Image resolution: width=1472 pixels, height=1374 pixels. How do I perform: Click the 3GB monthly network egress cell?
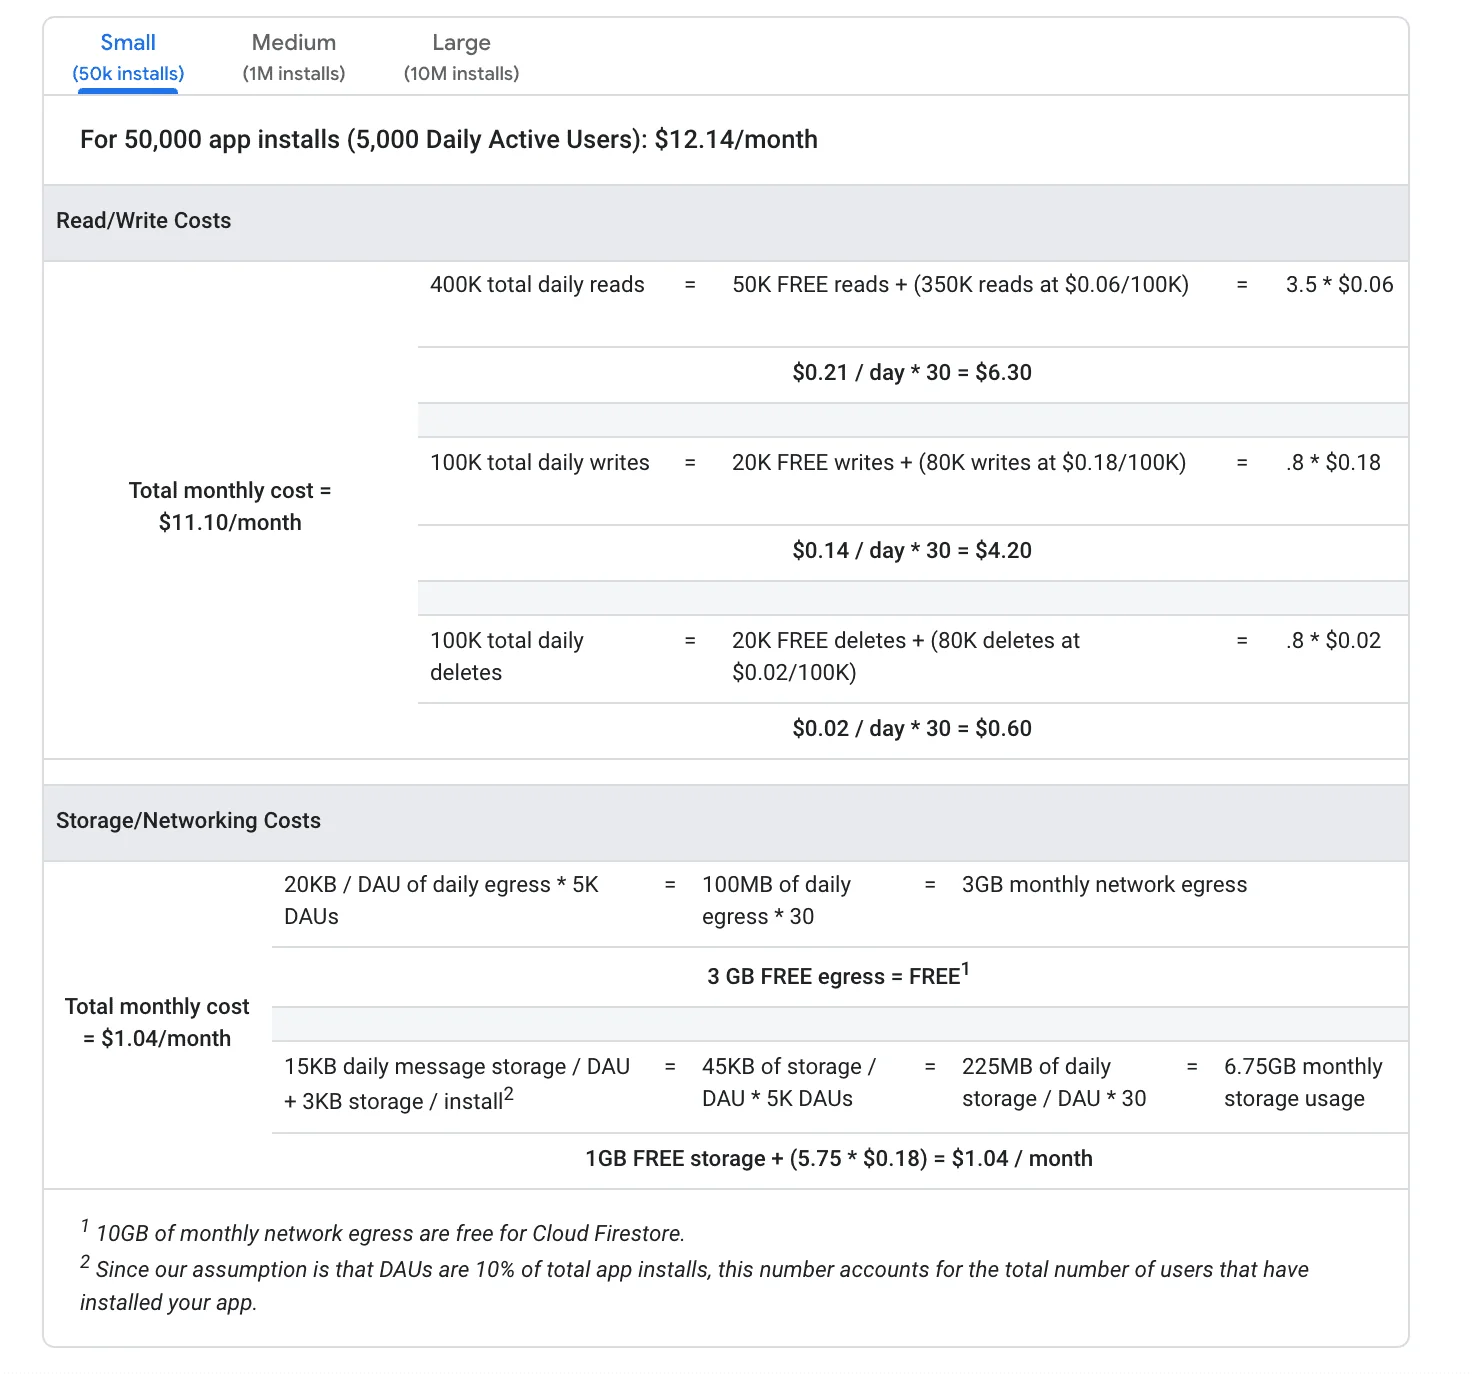click(x=1104, y=885)
